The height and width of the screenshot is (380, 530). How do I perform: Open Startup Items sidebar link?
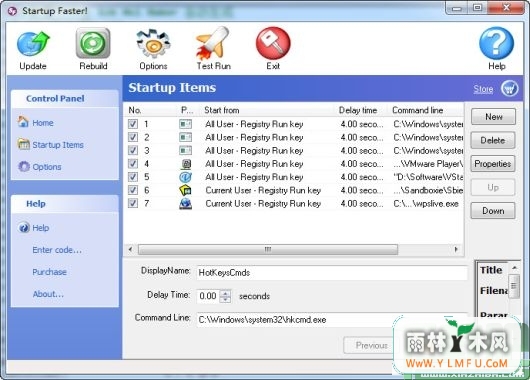point(58,145)
